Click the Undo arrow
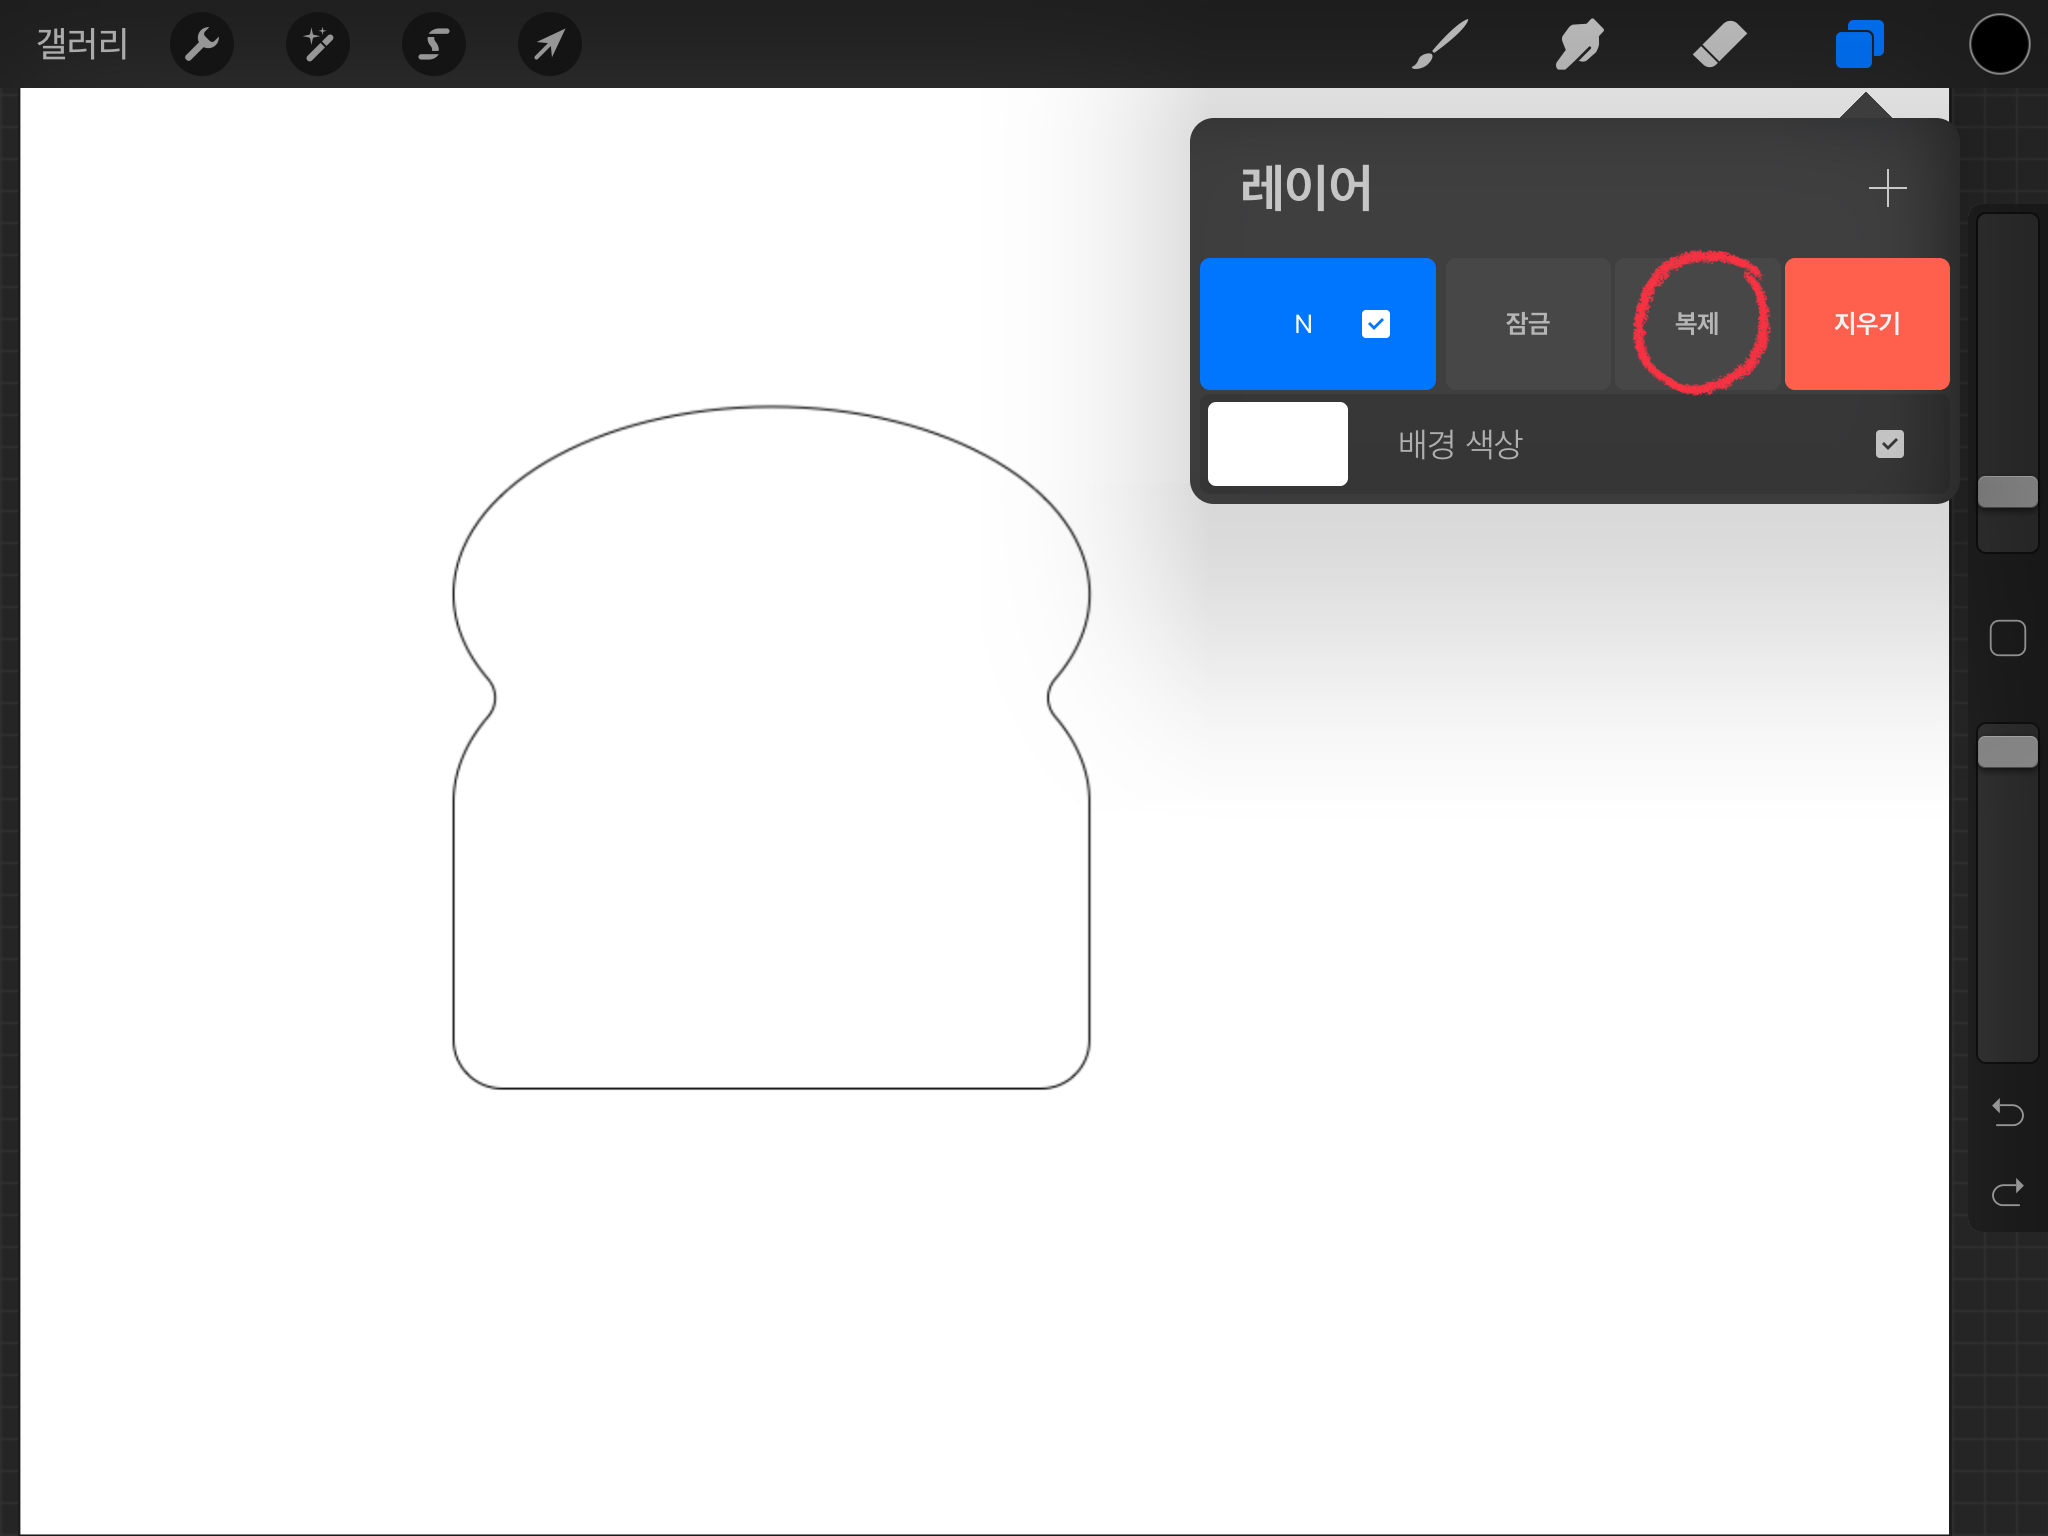Viewport: 2048px width, 1536px height. click(2007, 1112)
